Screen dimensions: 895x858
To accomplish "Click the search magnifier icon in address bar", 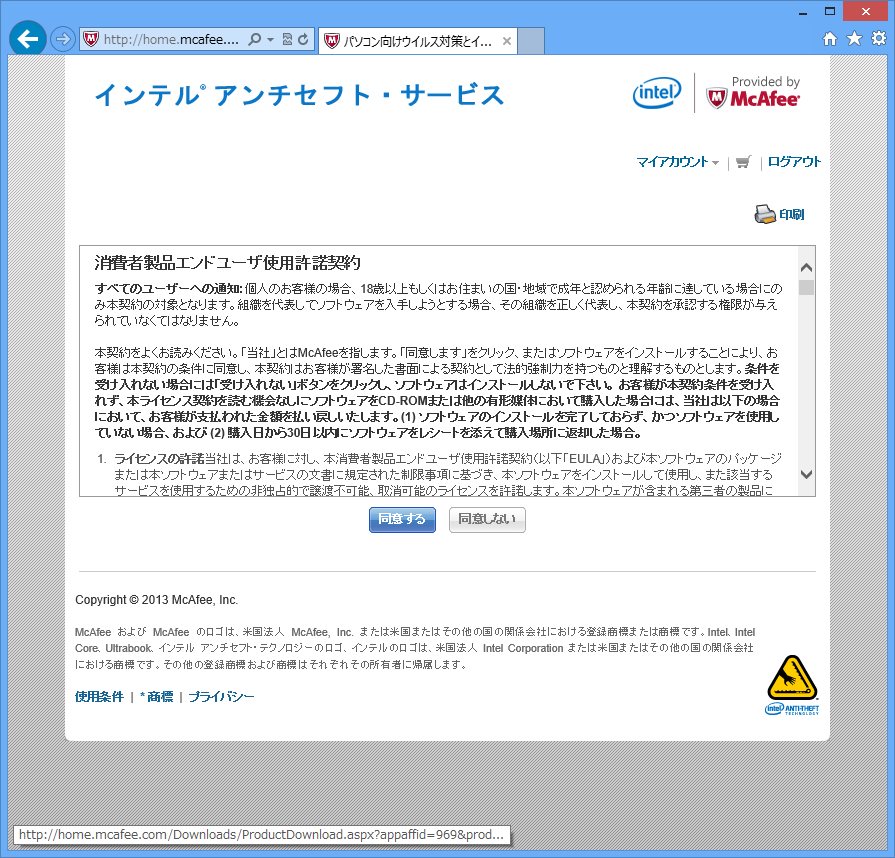I will (x=255, y=39).
